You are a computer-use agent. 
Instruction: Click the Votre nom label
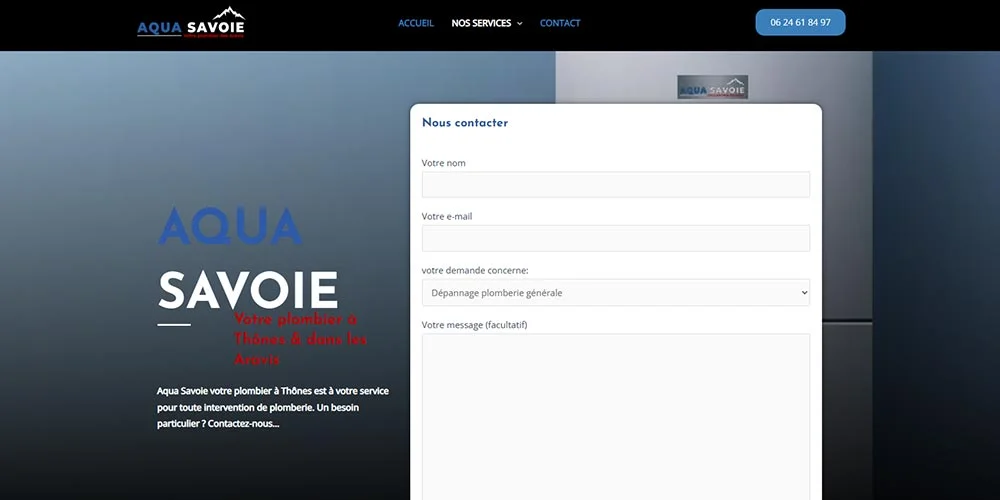pos(444,163)
